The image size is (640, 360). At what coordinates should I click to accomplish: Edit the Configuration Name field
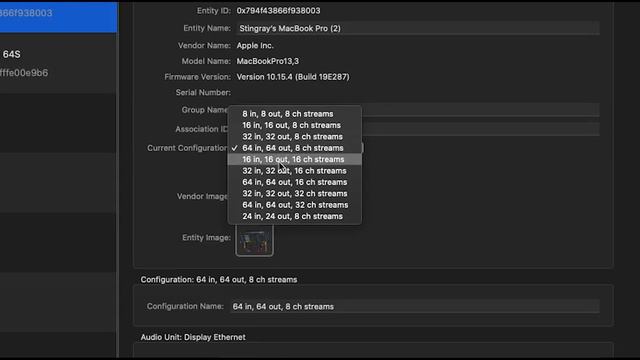coord(415,307)
